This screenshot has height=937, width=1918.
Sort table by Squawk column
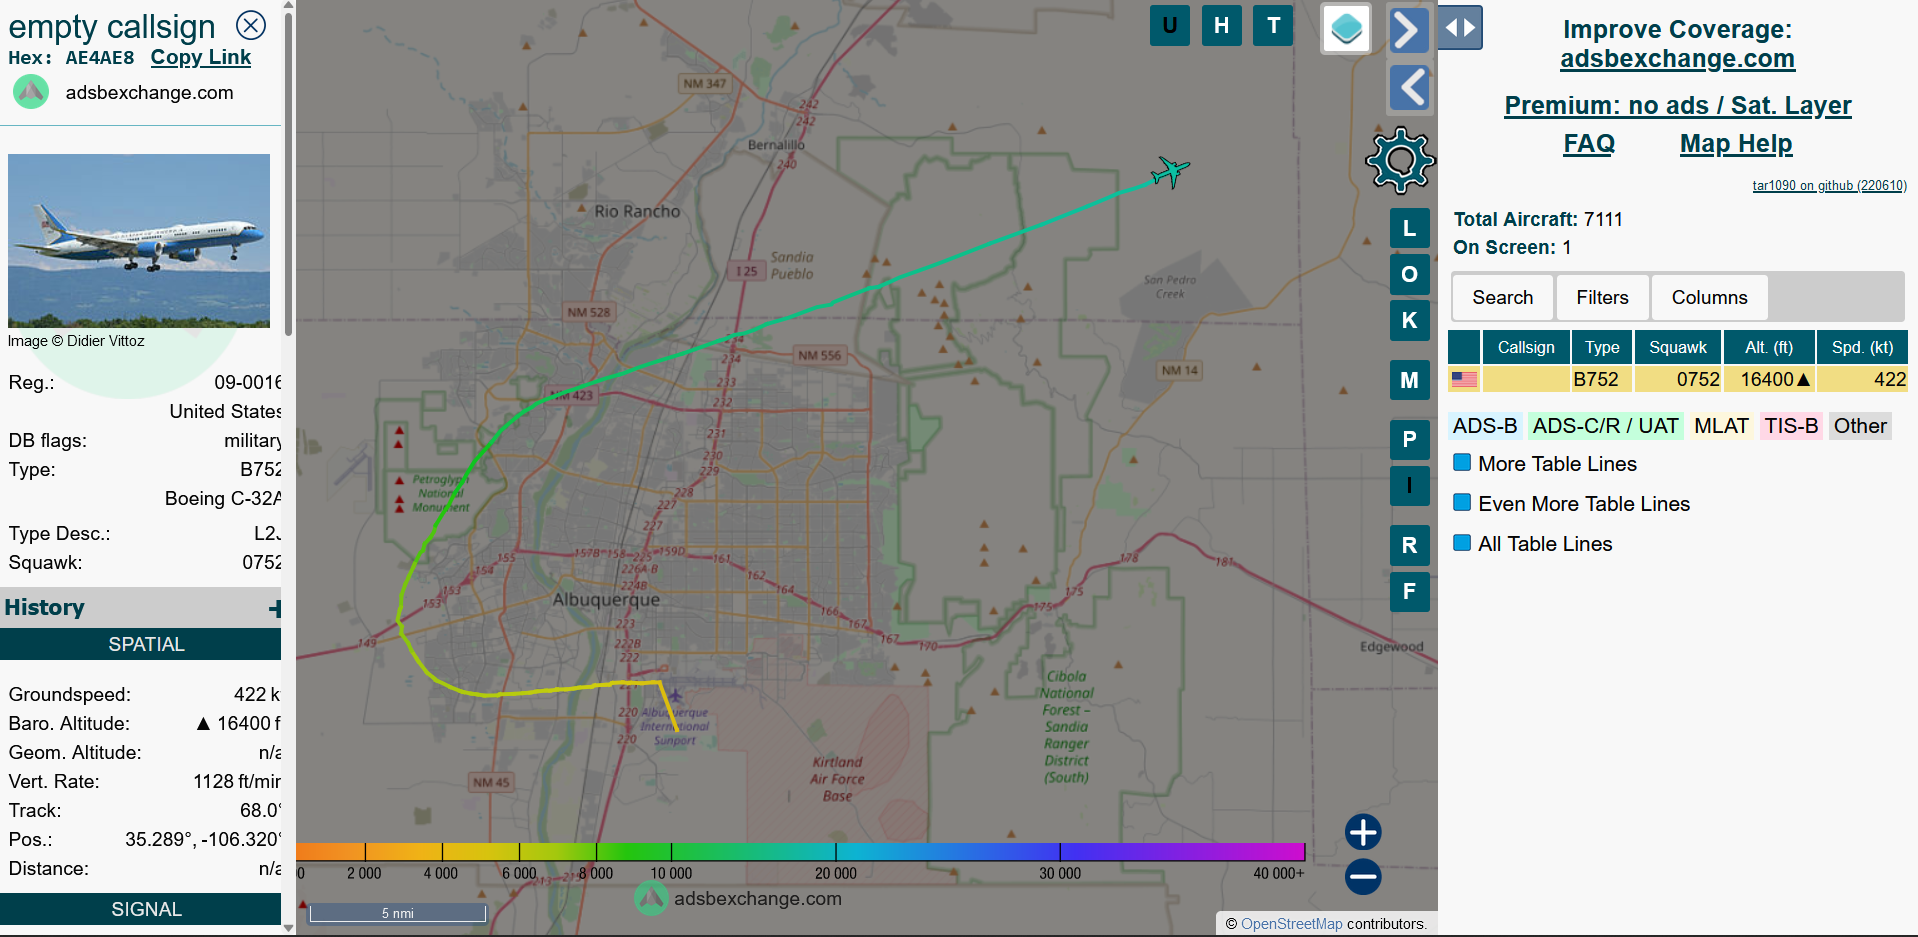1678,347
